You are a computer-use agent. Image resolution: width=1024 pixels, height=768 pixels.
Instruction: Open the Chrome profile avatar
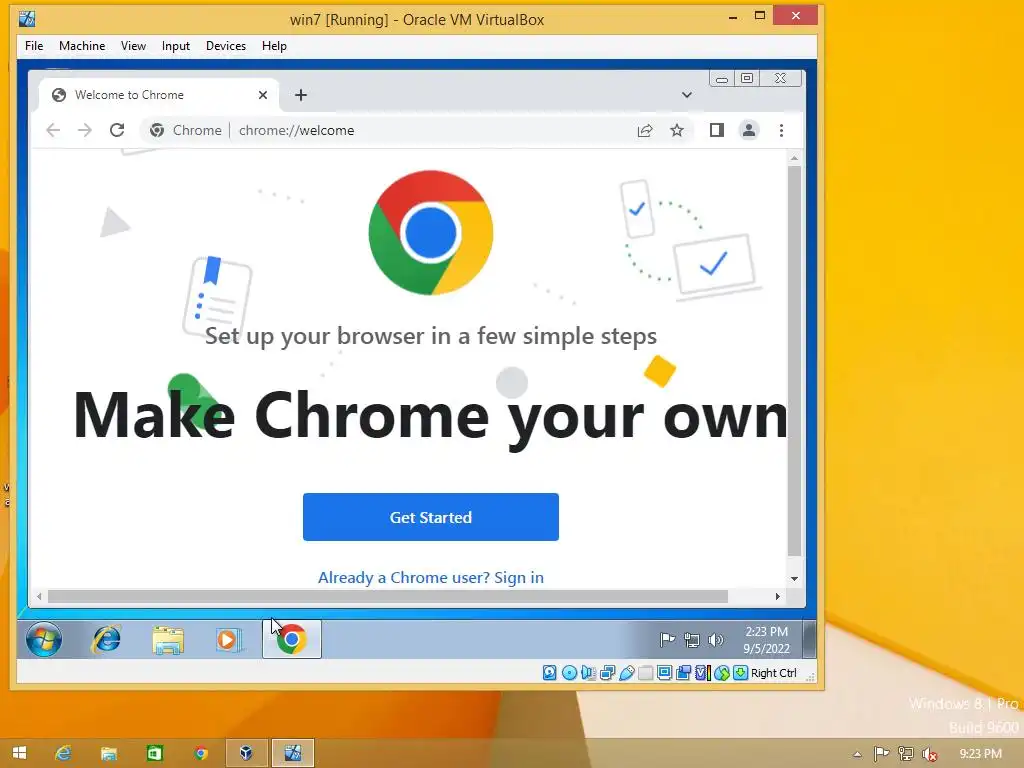coord(749,130)
